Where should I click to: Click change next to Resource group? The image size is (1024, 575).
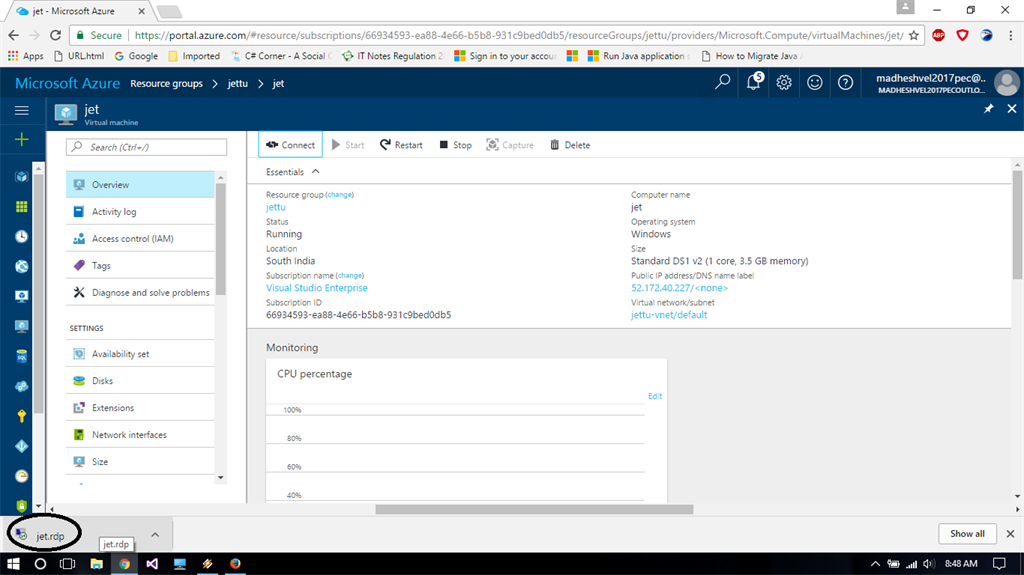coord(340,195)
